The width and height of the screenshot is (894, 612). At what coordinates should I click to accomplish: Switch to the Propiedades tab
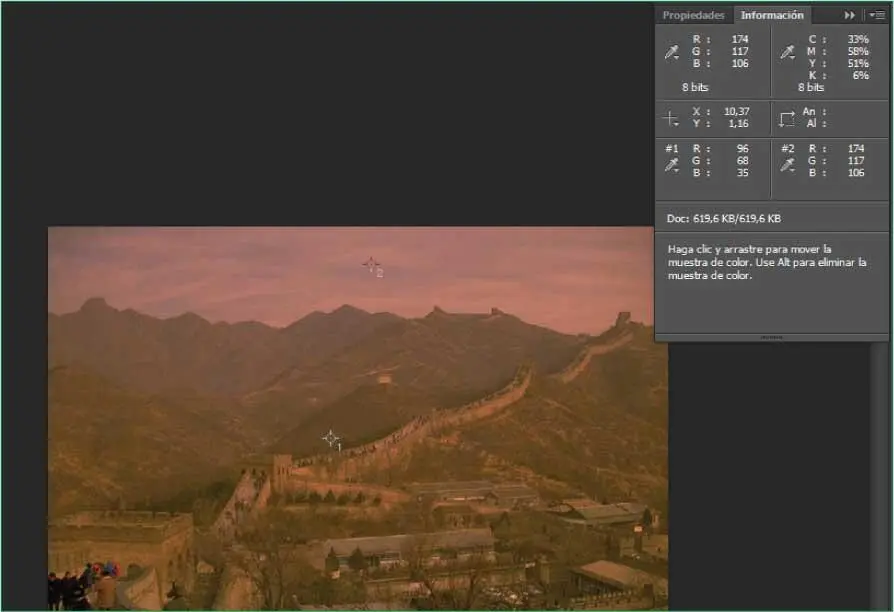693,15
